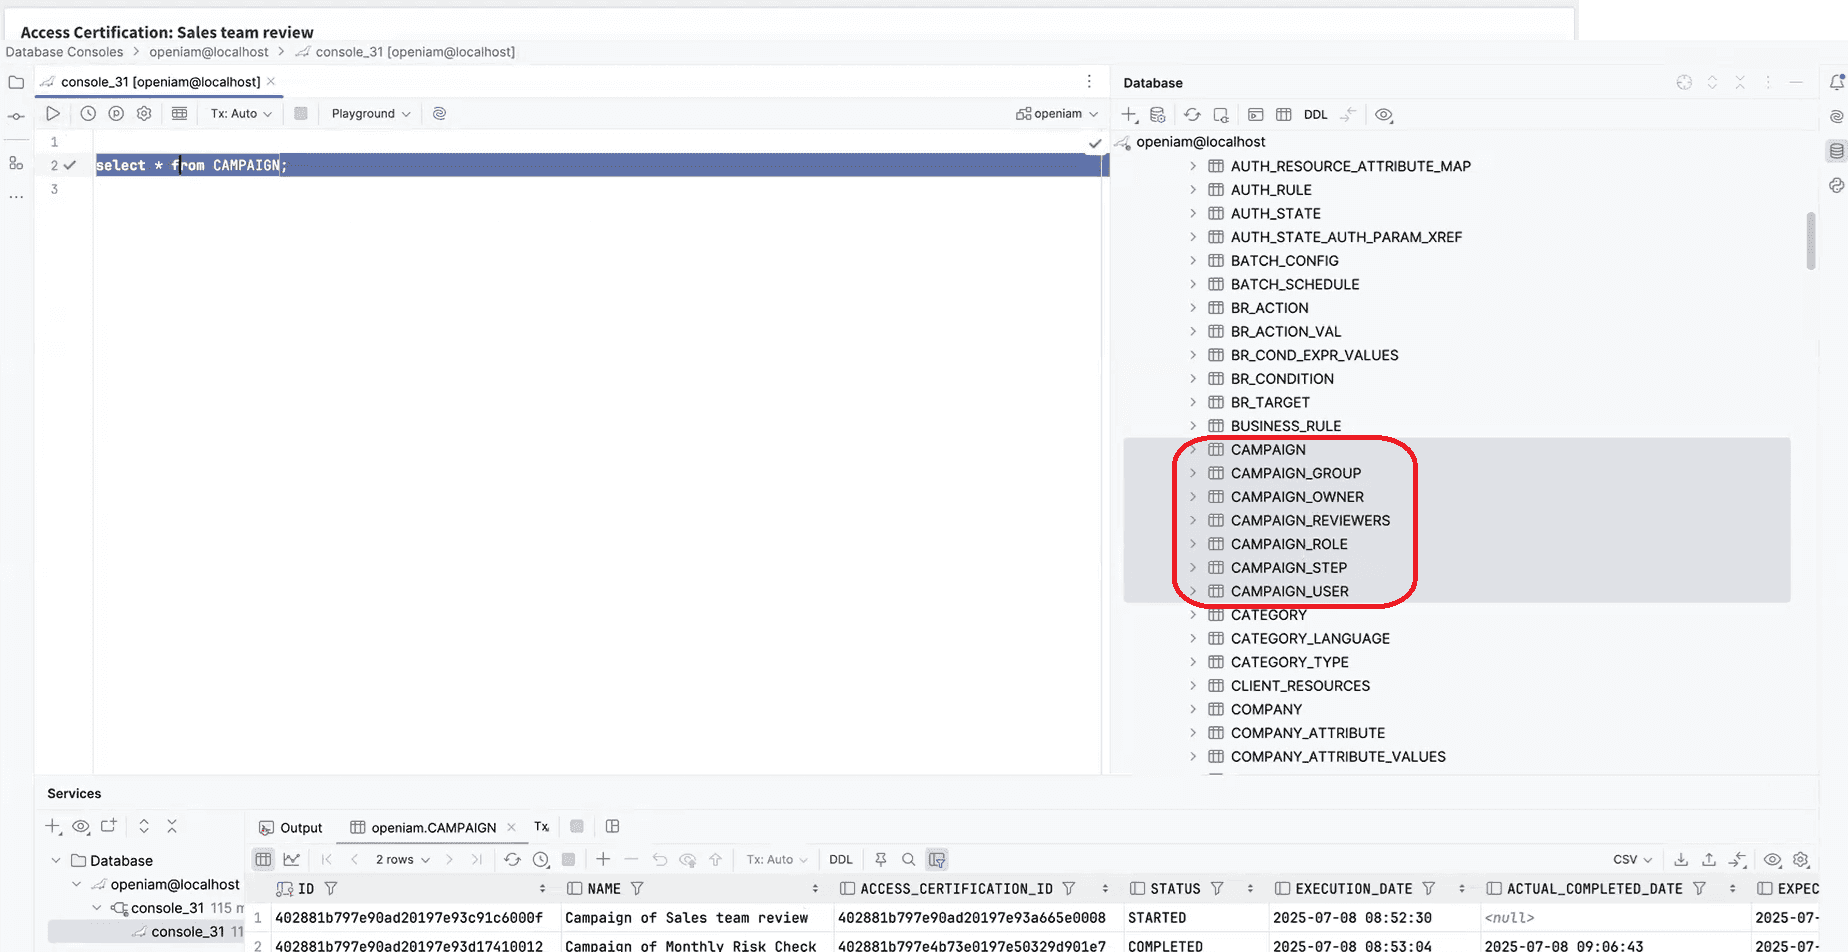Expand the CAMPAIGN_REVIEWERS table node
The width and height of the screenshot is (1848, 952).
click(x=1193, y=520)
